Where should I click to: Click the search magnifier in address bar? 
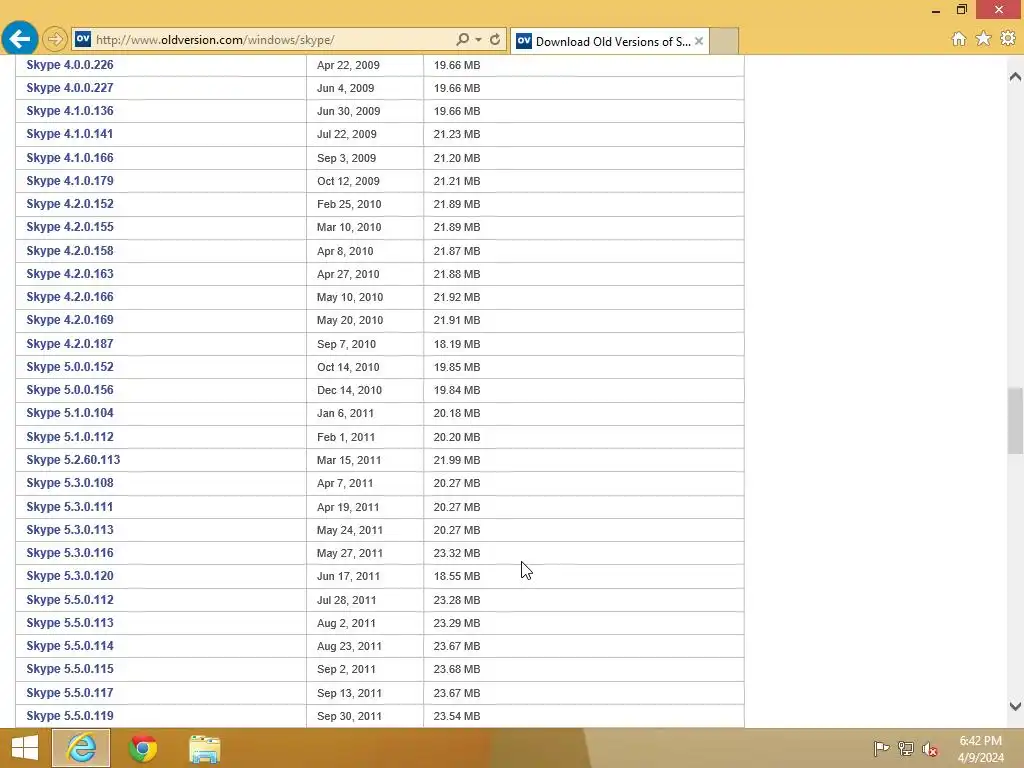[462, 39]
